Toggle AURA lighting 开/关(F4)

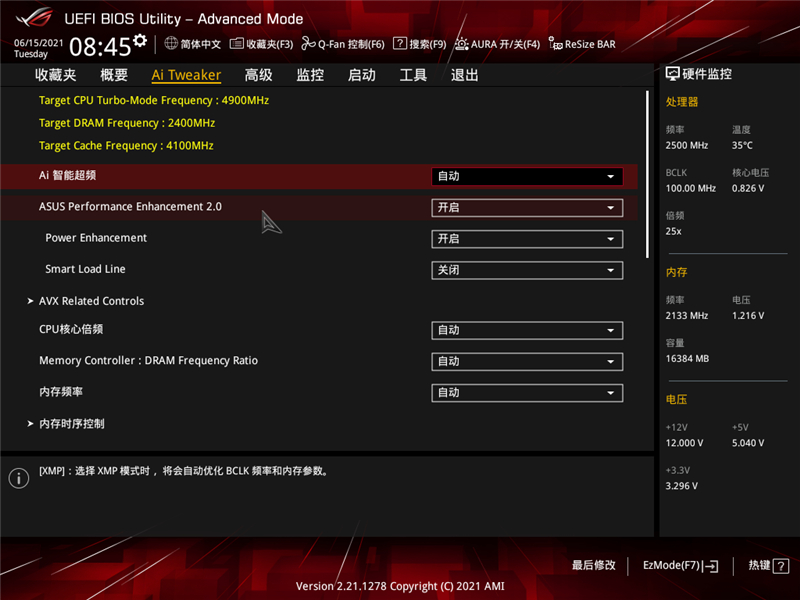coord(497,44)
